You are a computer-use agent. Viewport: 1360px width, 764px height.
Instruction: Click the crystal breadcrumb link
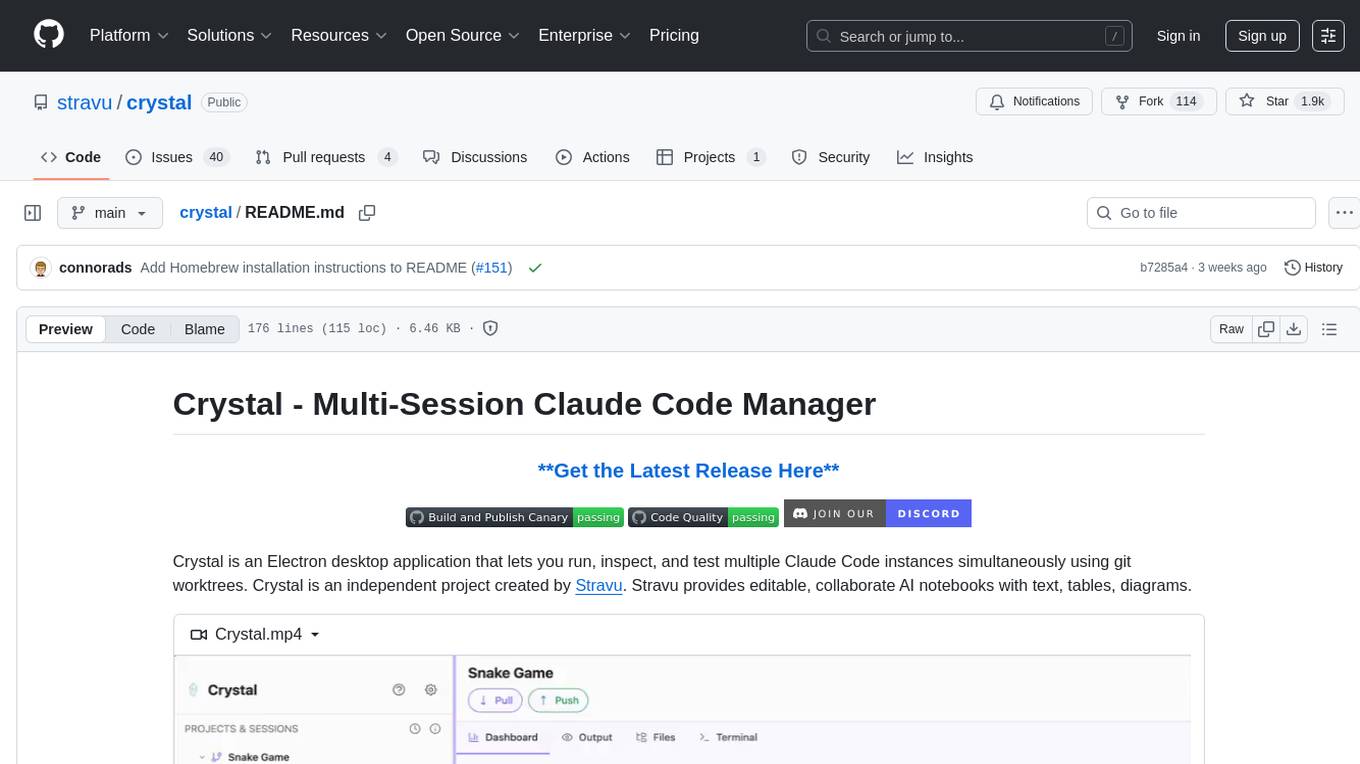coord(206,212)
